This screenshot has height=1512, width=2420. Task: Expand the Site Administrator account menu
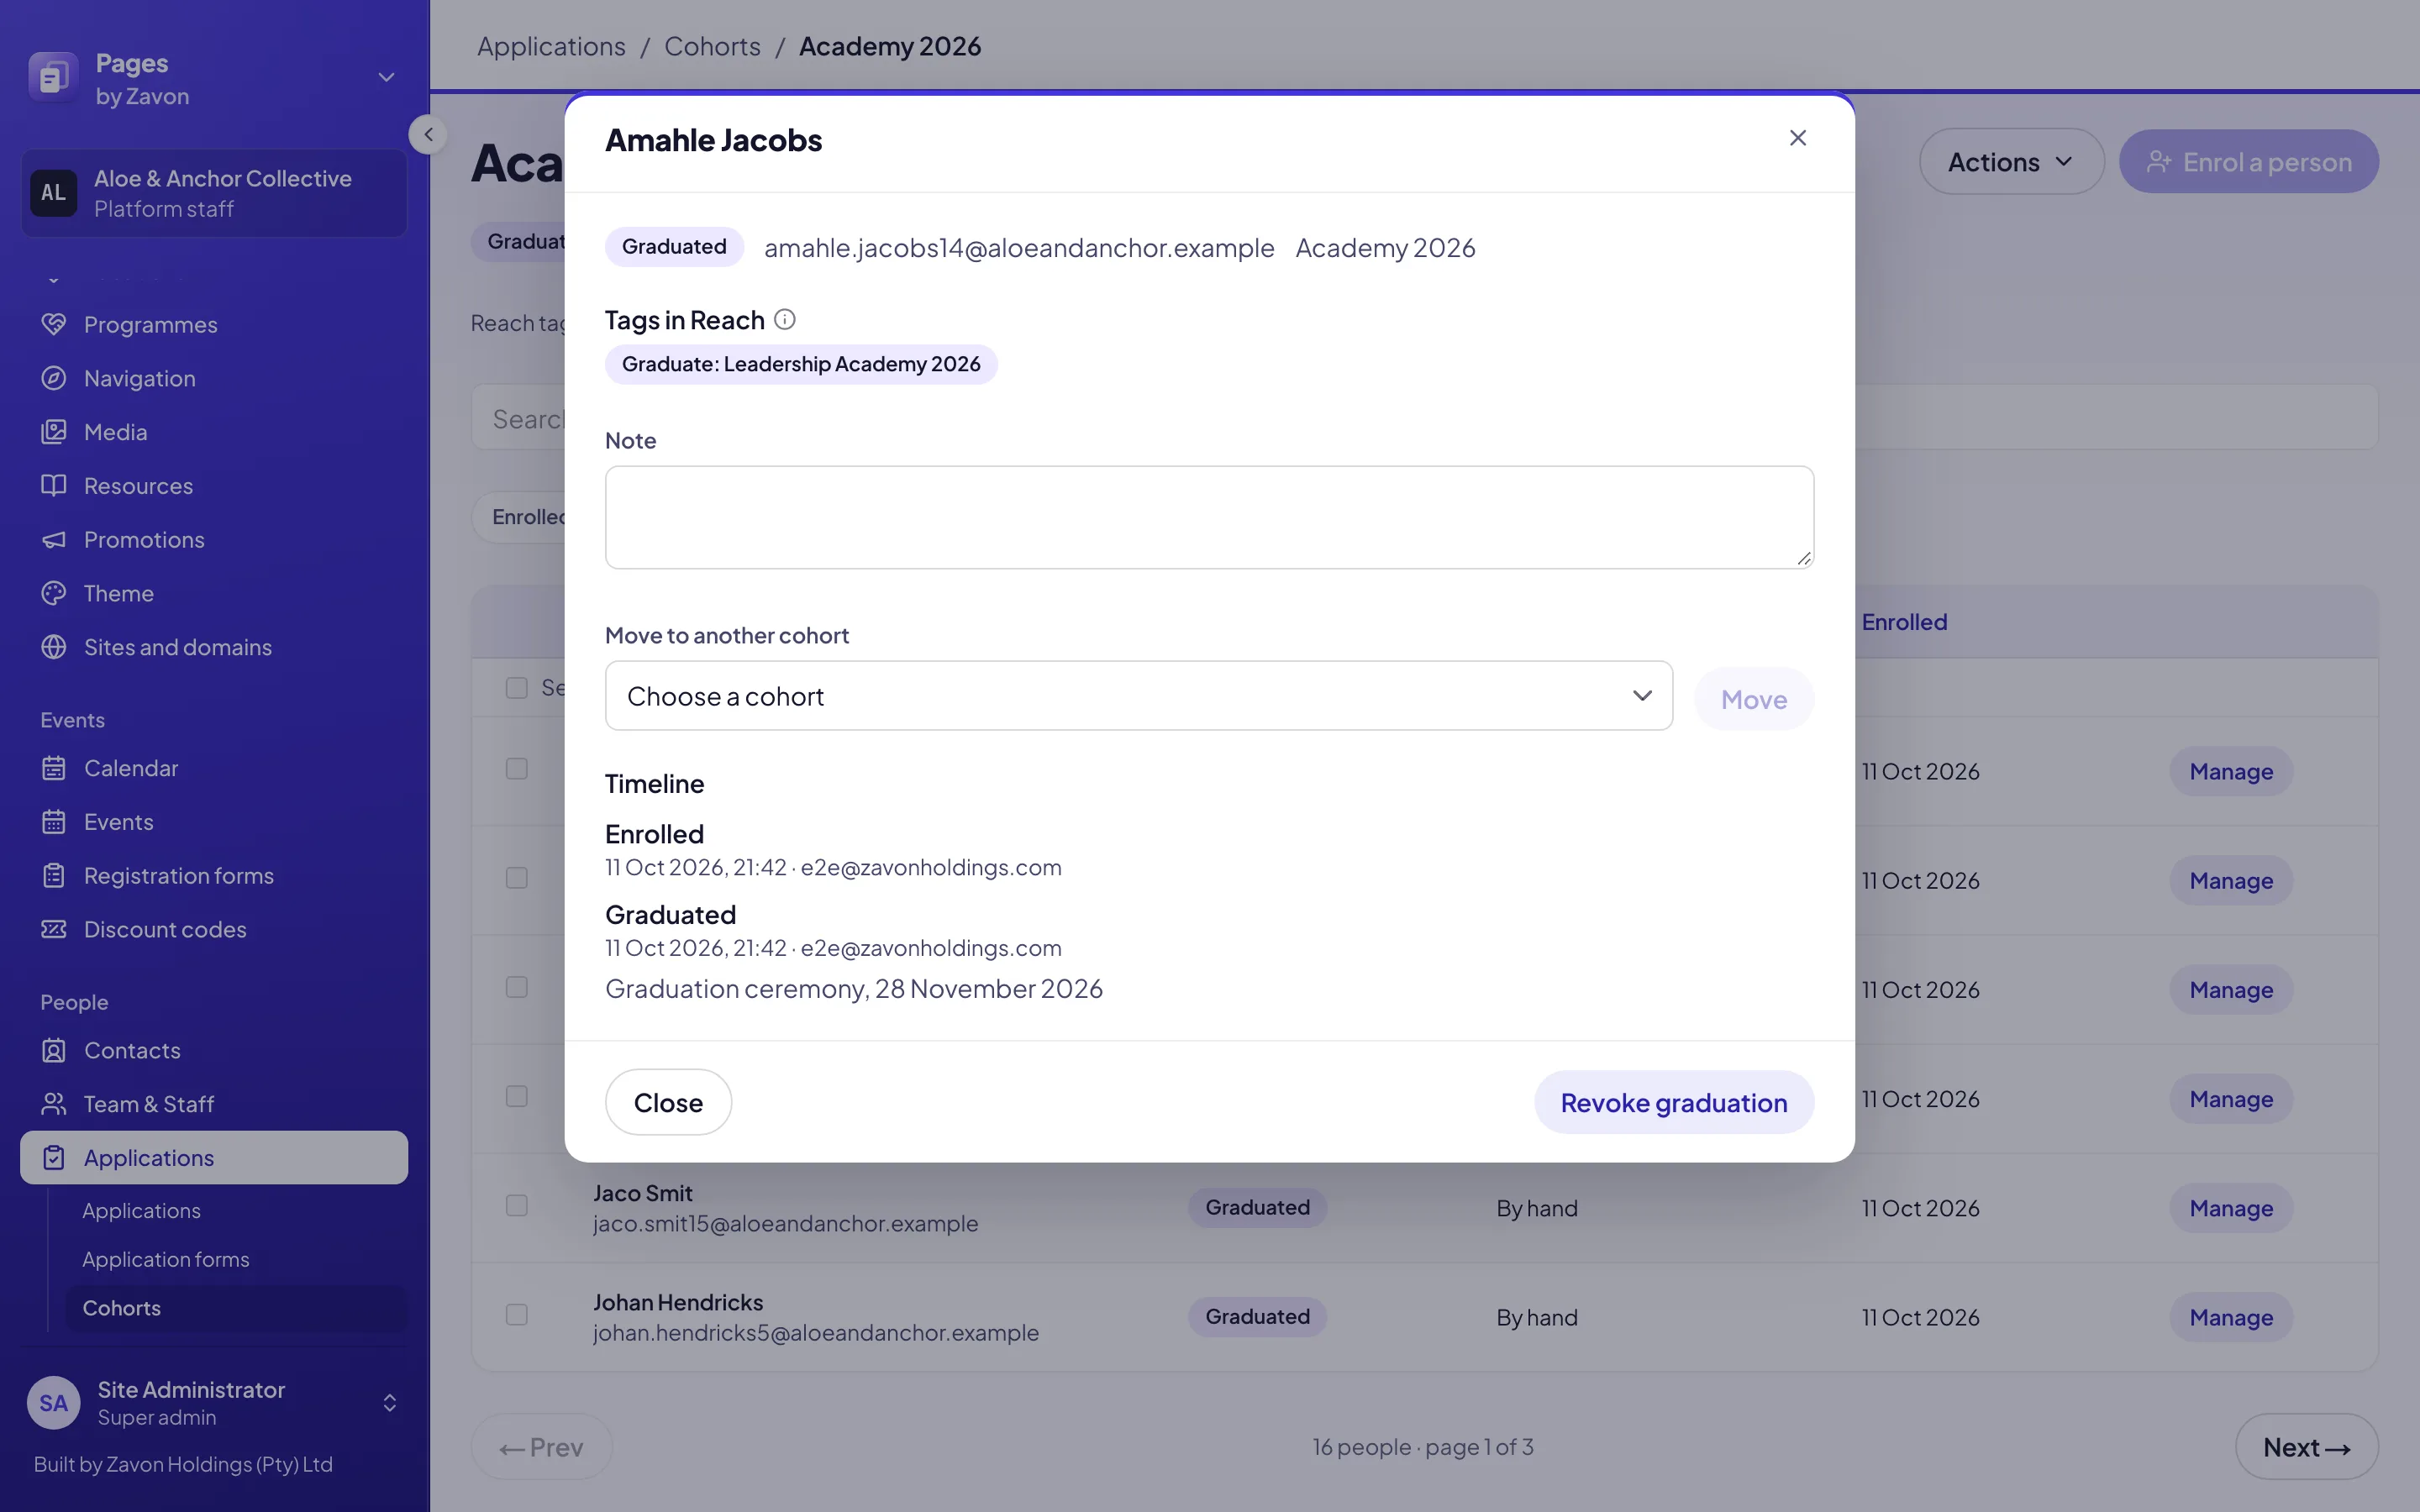[x=390, y=1403]
